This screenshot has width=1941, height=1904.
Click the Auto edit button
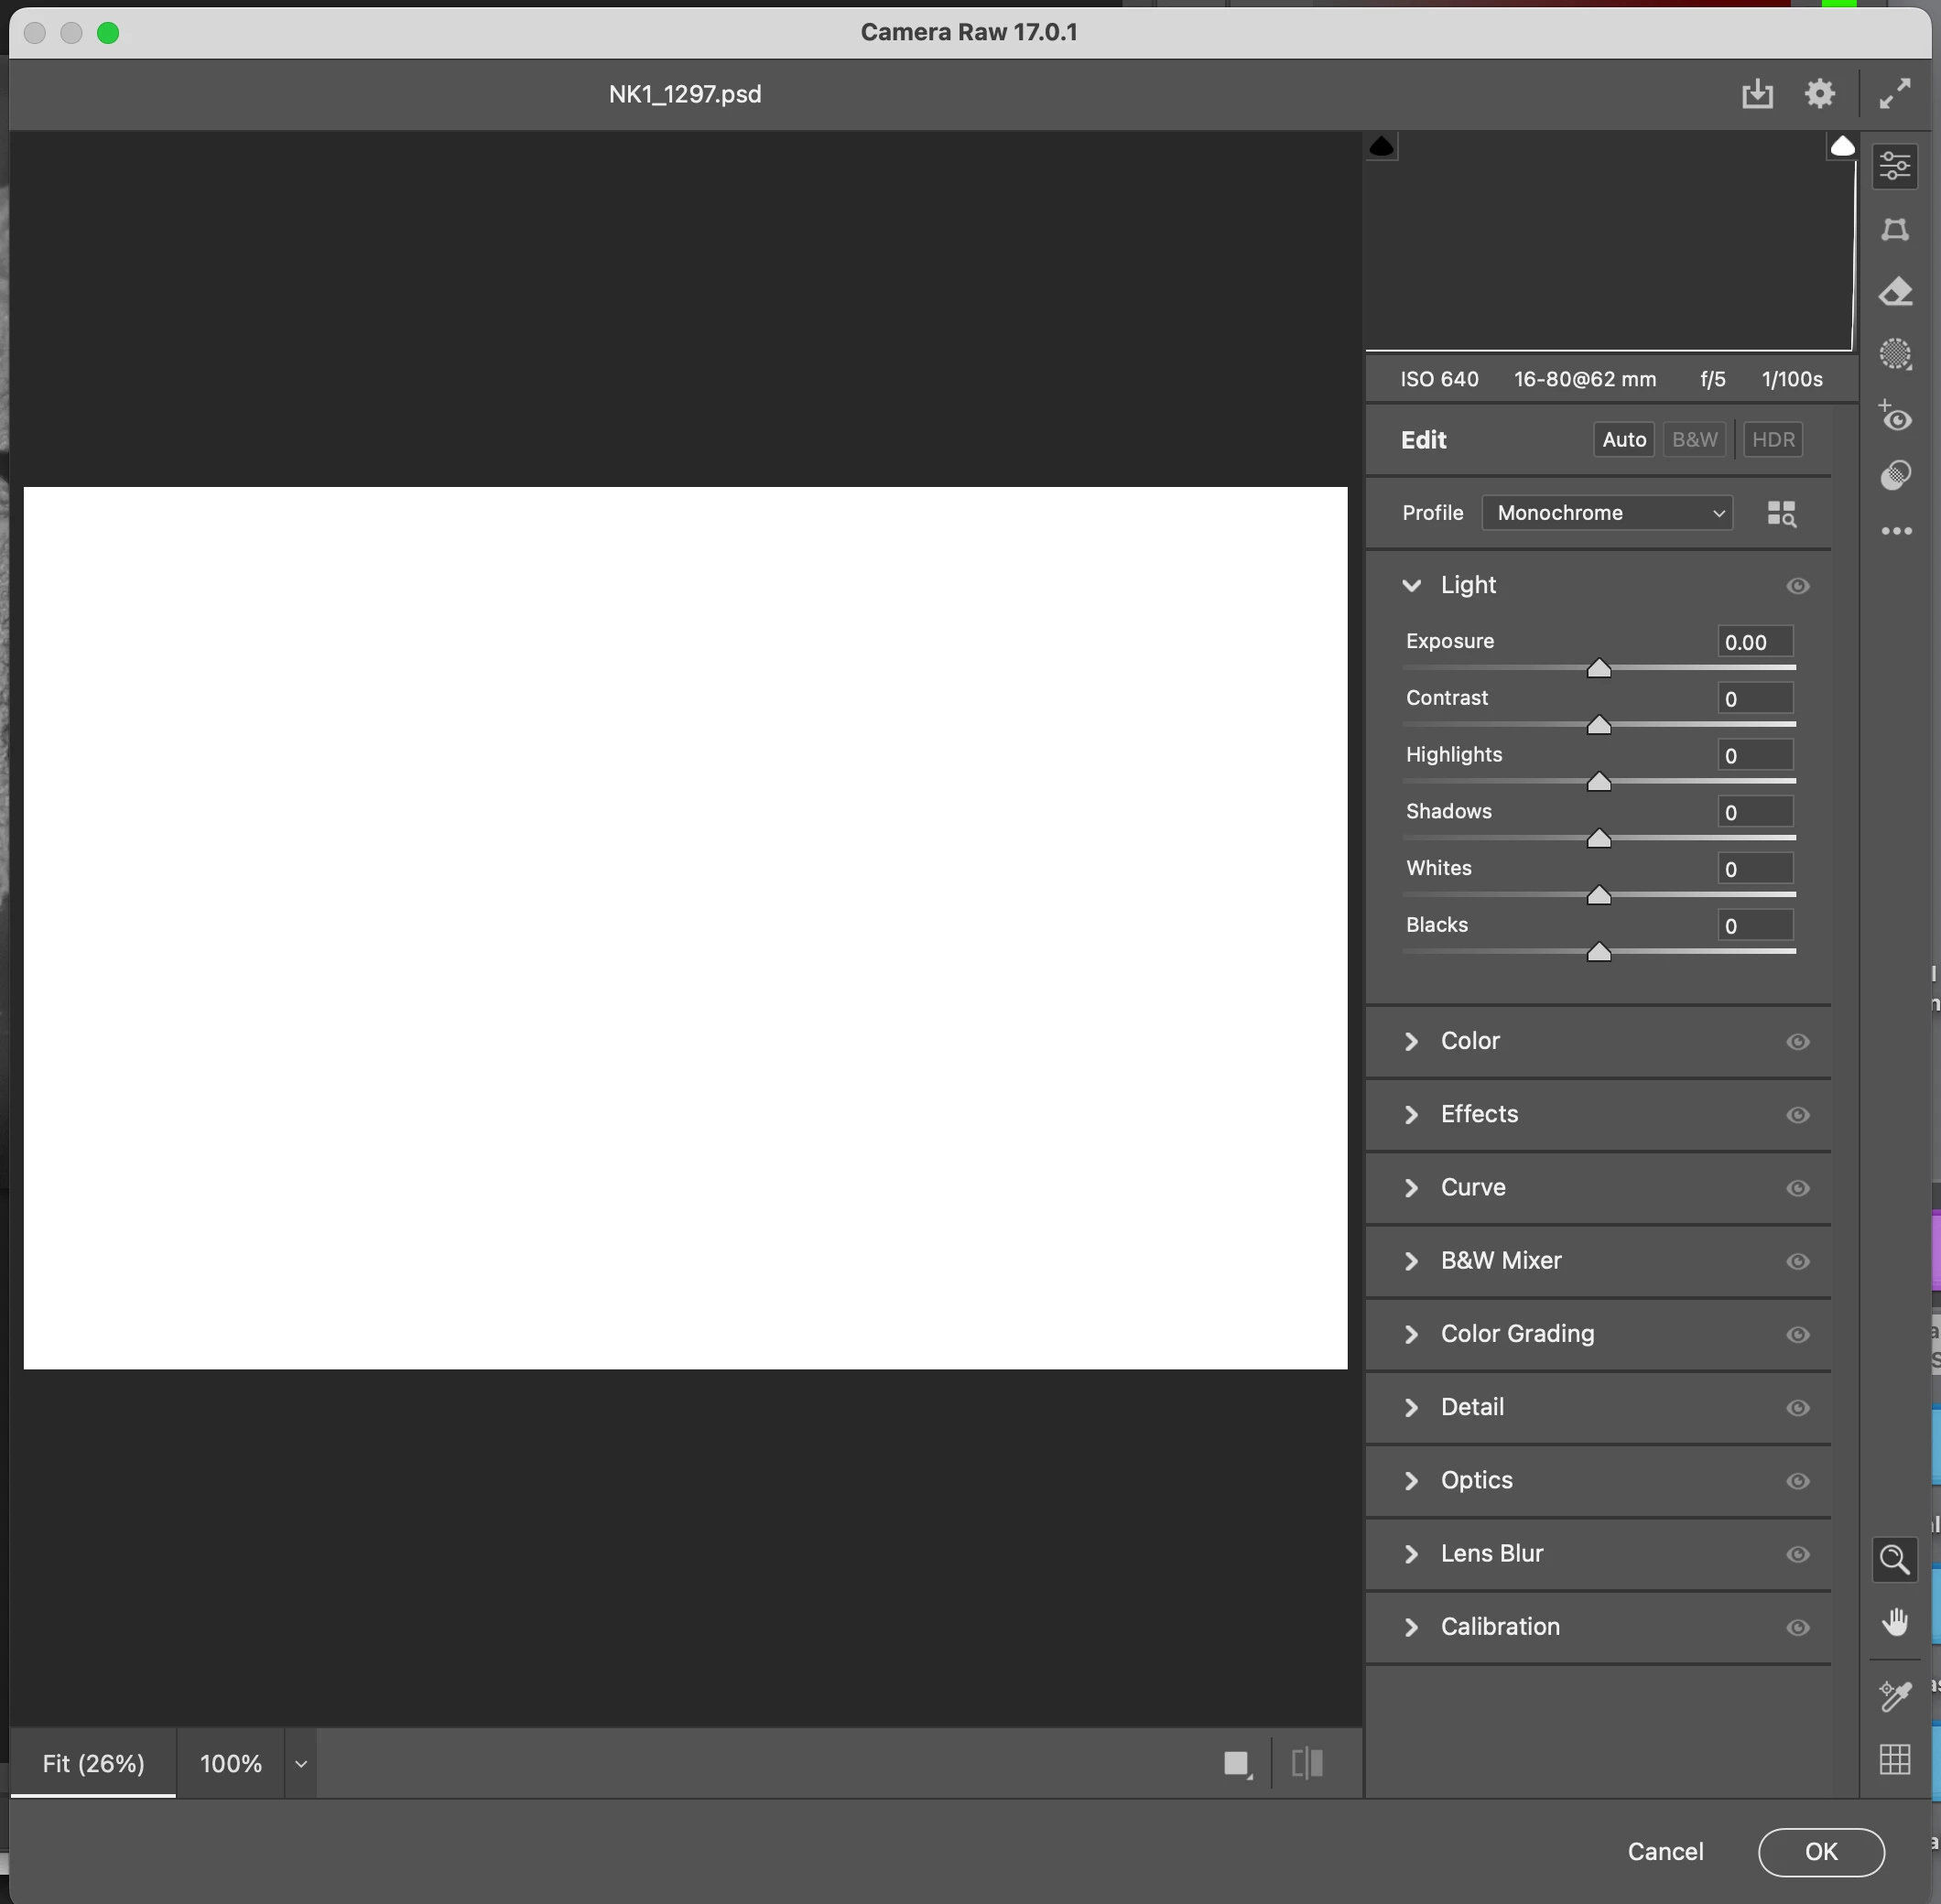tap(1623, 440)
